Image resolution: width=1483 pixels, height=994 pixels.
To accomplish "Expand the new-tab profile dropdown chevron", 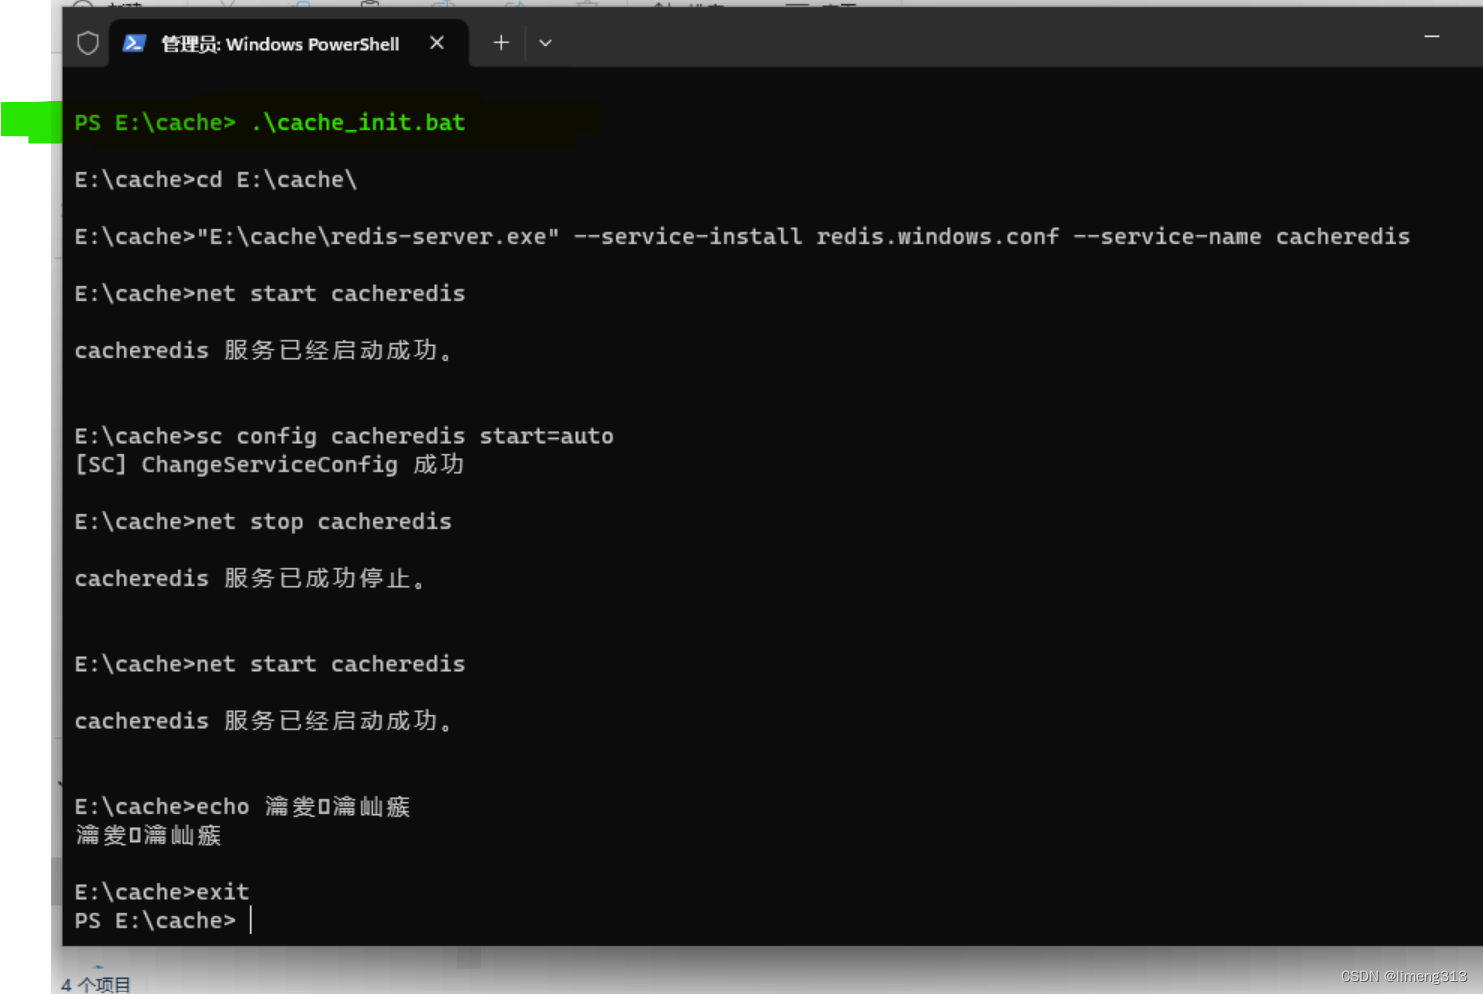I will tap(545, 43).
